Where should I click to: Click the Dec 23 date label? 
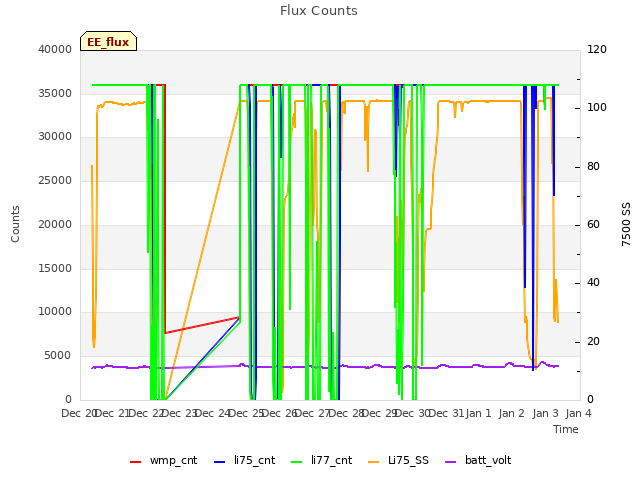[180, 413]
